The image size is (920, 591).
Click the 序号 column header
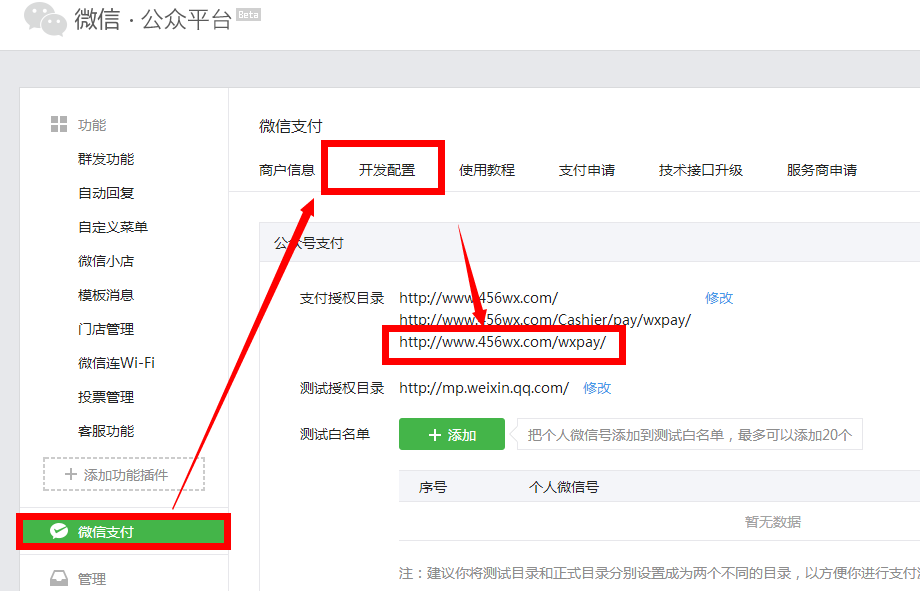[x=433, y=487]
